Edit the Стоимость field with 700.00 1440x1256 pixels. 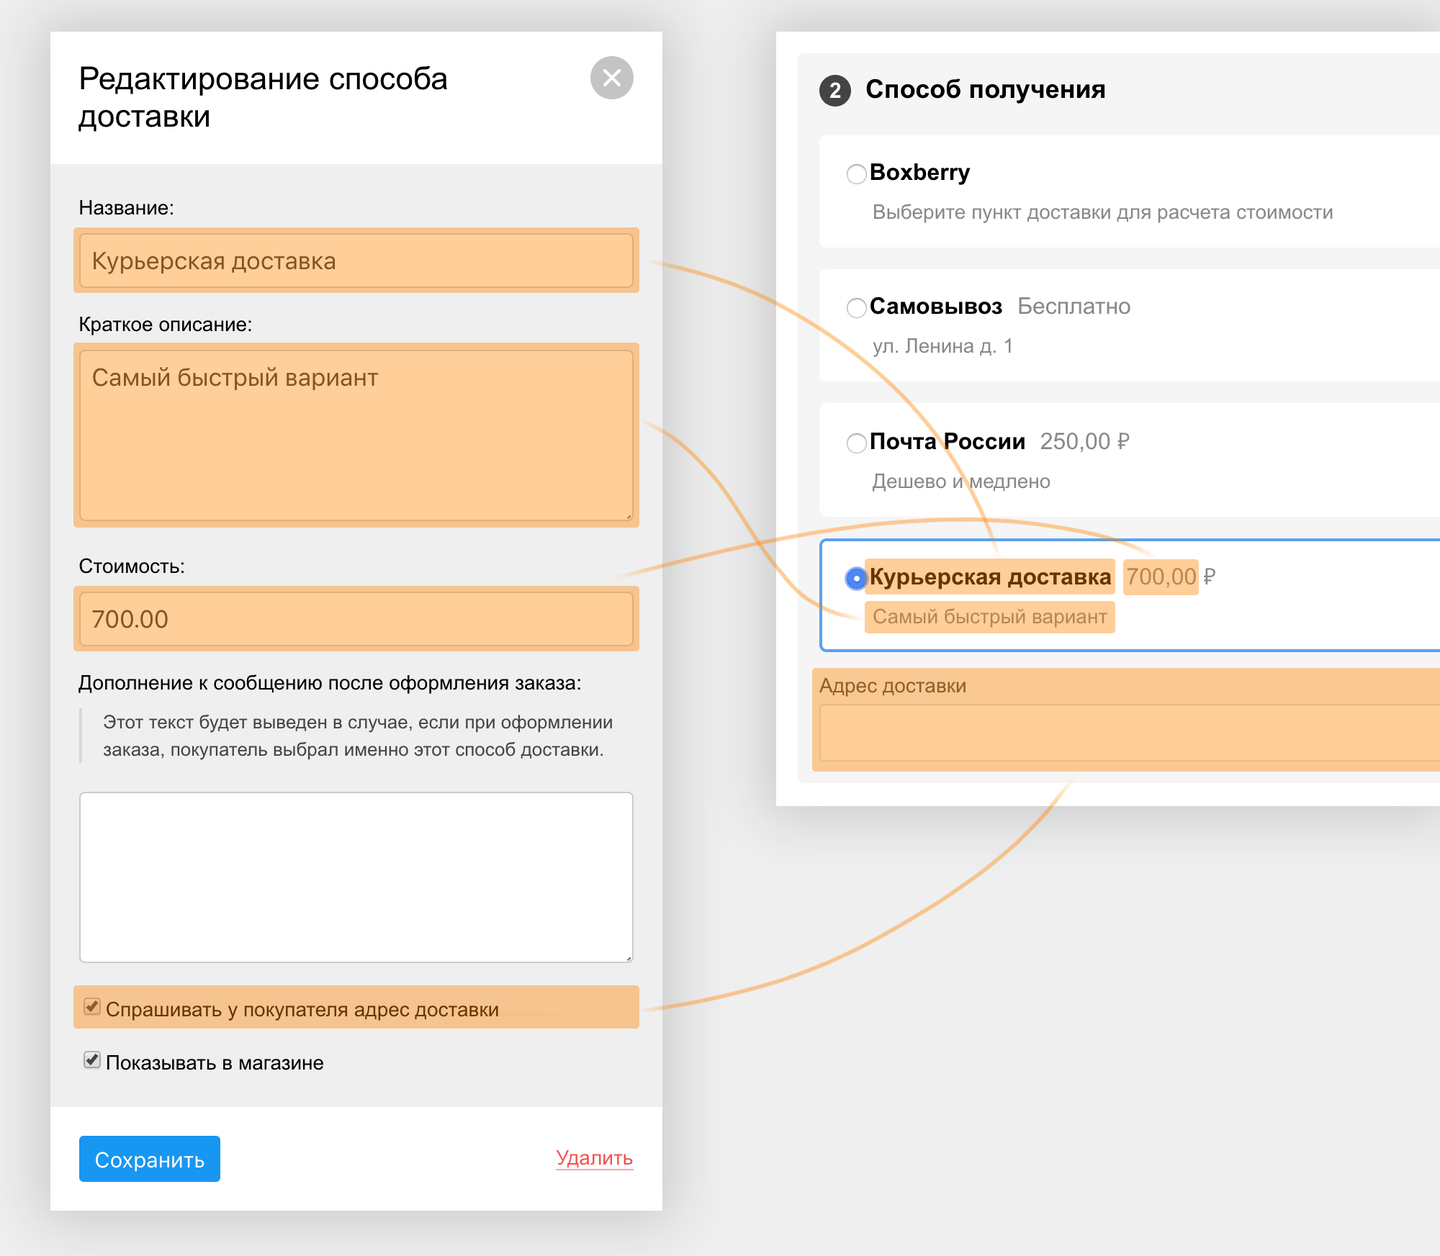coord(356,619)
